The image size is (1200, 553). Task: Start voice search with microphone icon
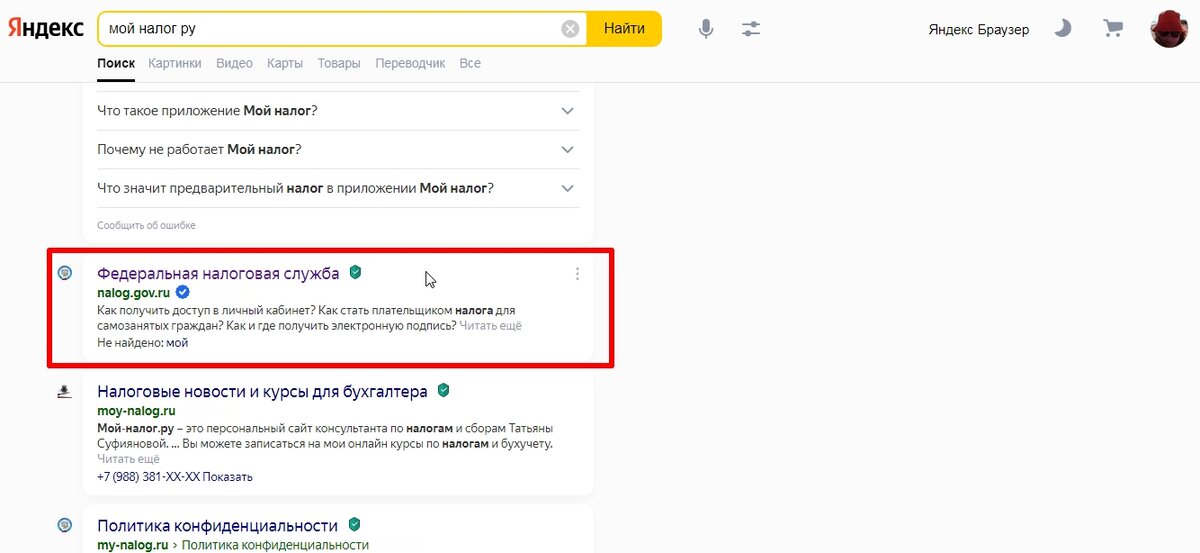coord(706,29)
